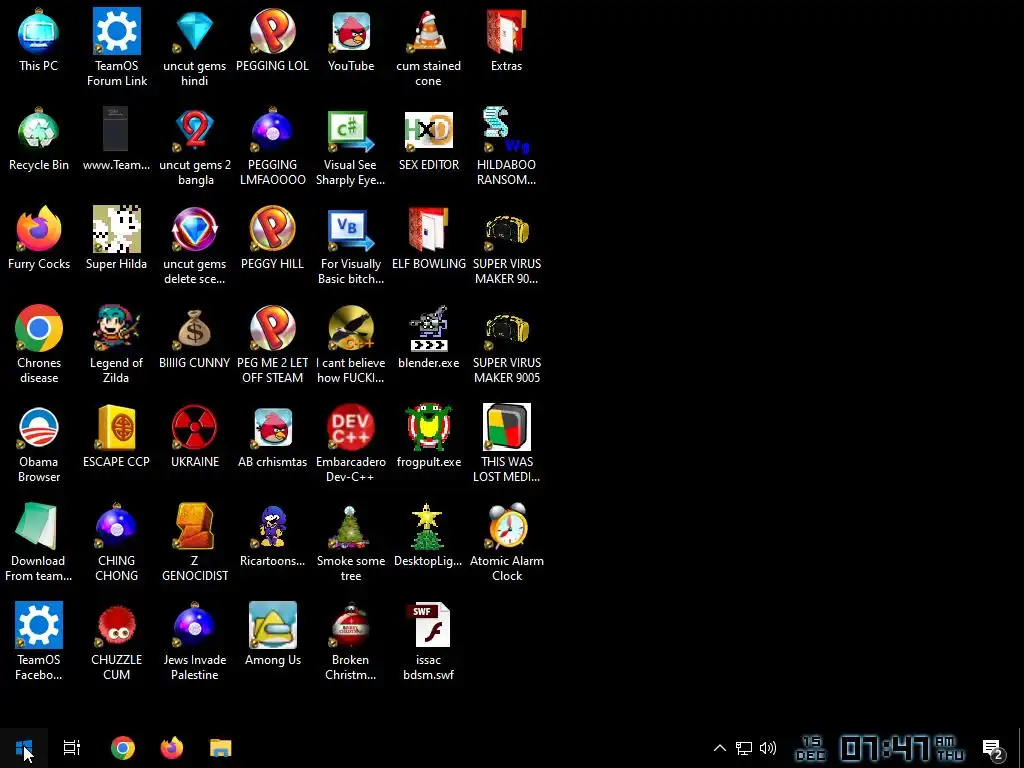Select the Broken Christm... ornament icon

tap(351, 643)
